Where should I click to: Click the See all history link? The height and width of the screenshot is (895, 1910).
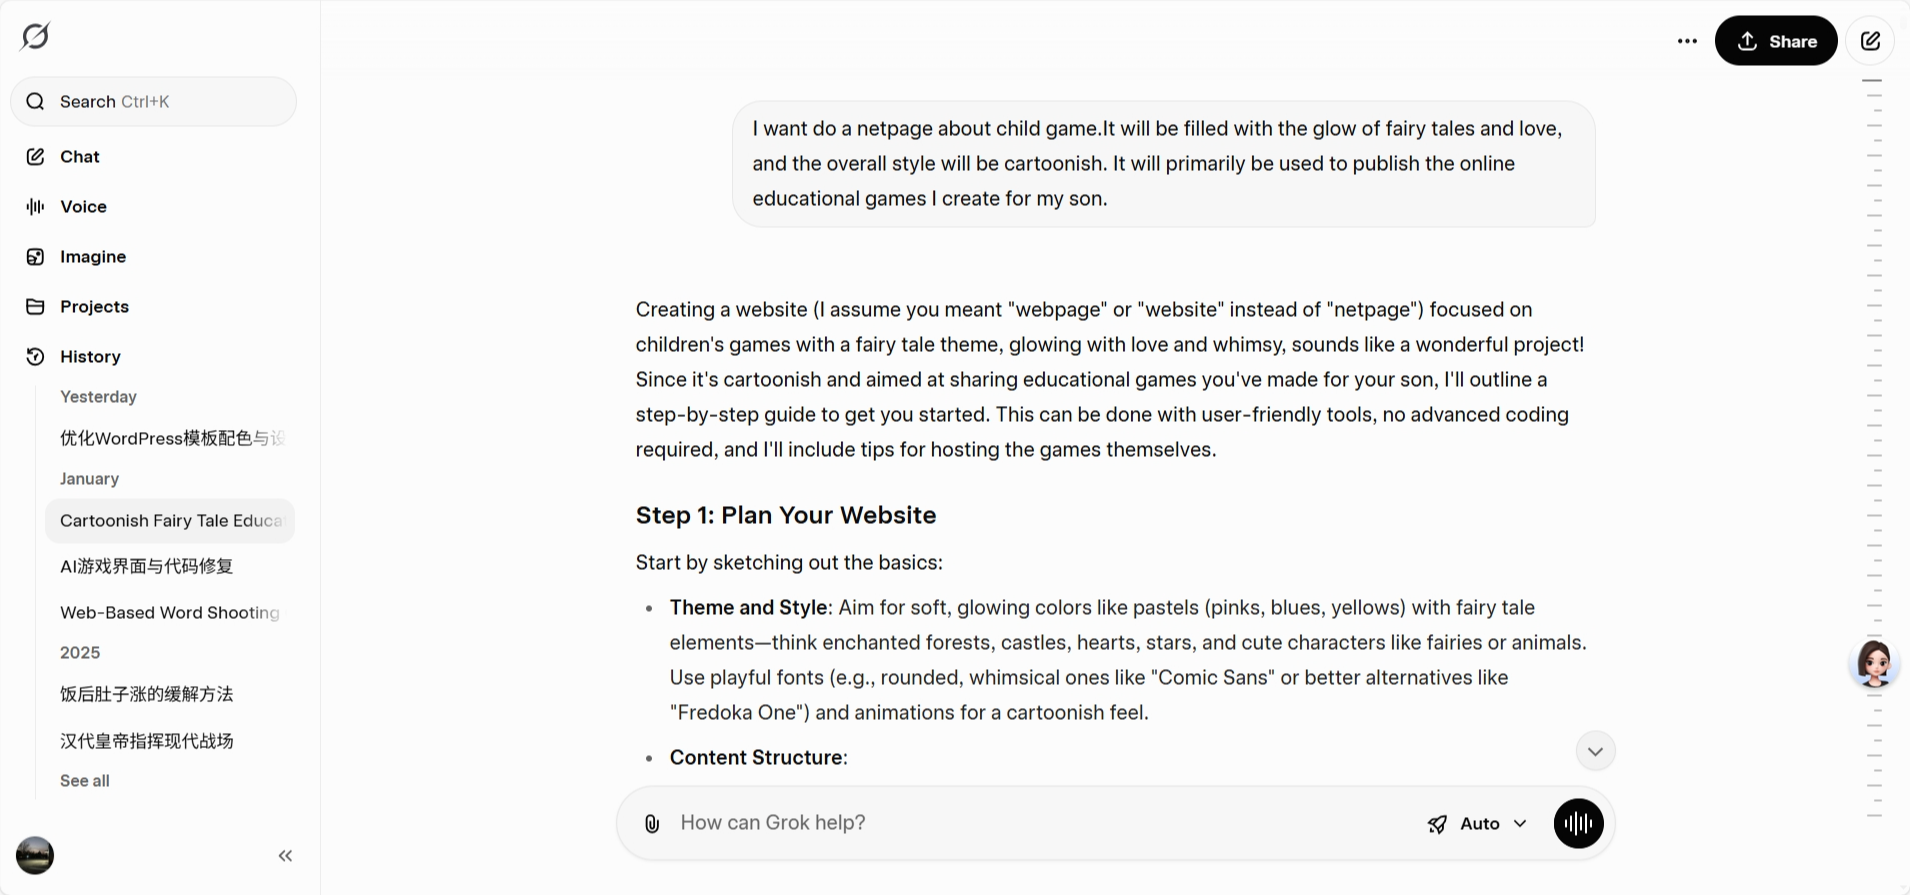tap(85, 781)
